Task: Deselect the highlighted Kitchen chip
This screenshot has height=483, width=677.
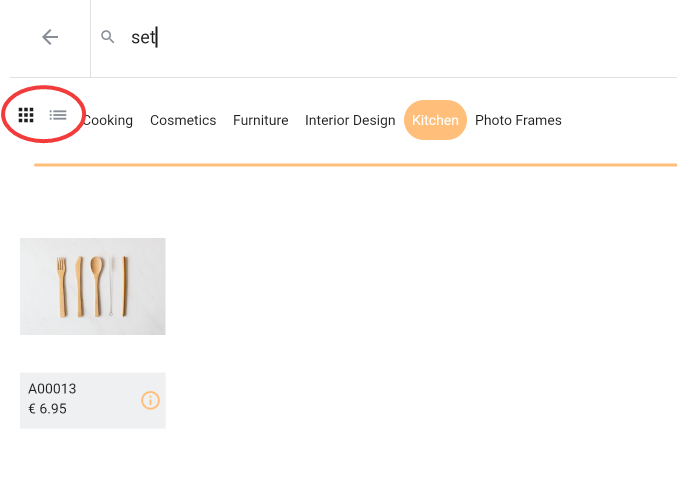Action: point(435,120)
